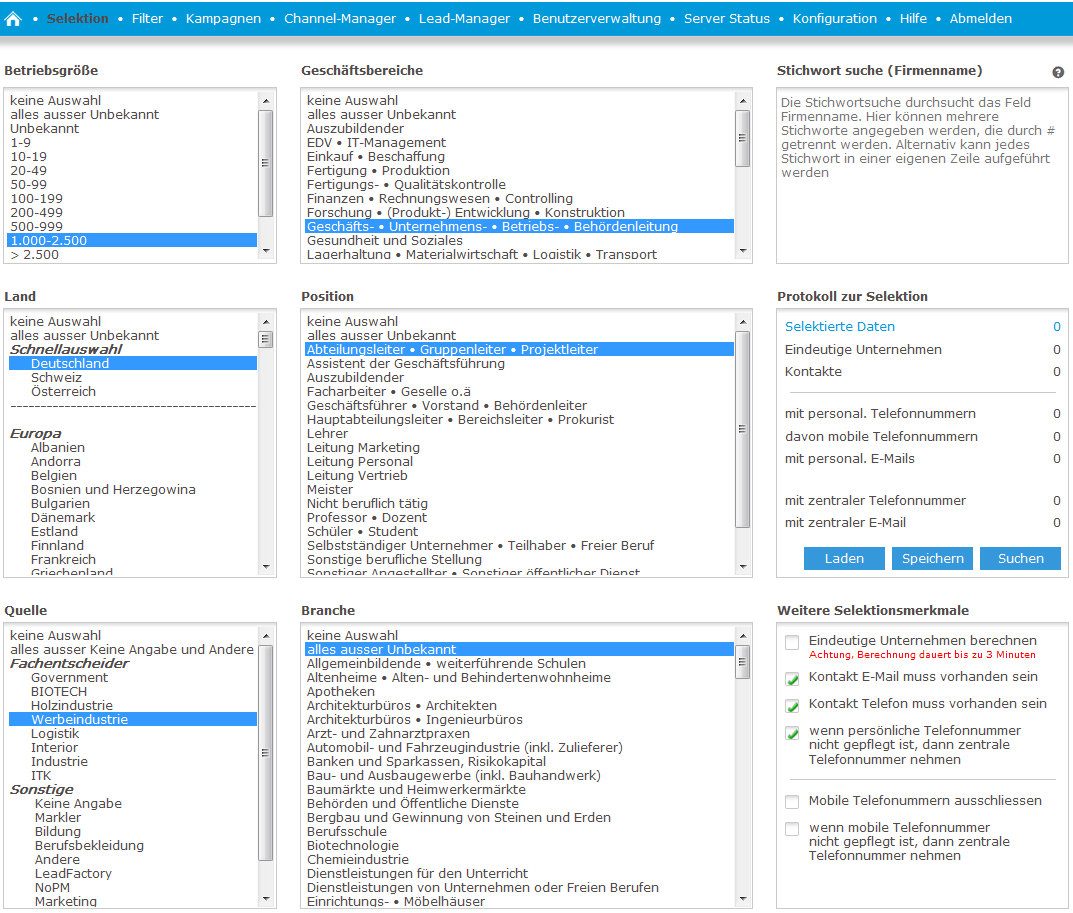The image size is (1073, 913).
Task: Select keine Auswahl in Quelle list
Action: (x=132, y=635)
